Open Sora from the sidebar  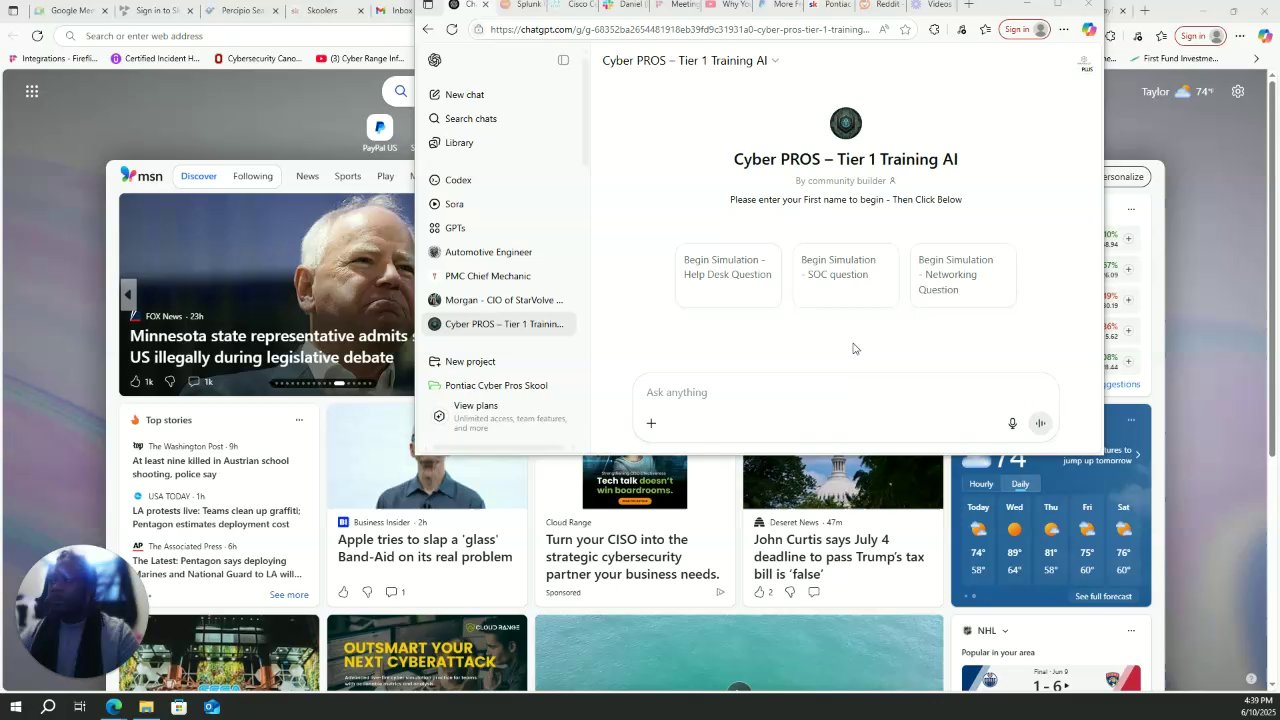[x=454, y=204]
